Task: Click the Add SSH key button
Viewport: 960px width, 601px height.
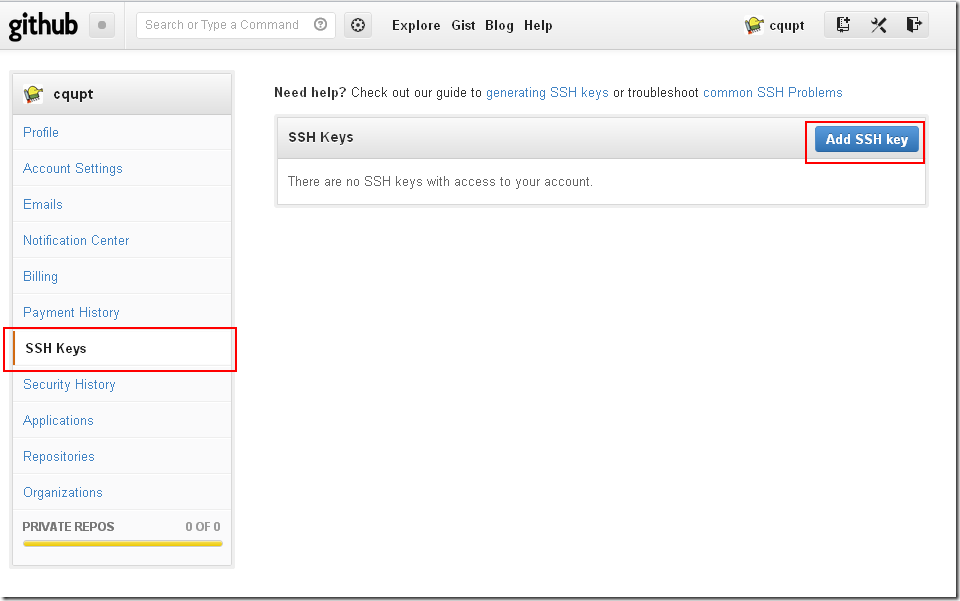Action: coord(866,140)
